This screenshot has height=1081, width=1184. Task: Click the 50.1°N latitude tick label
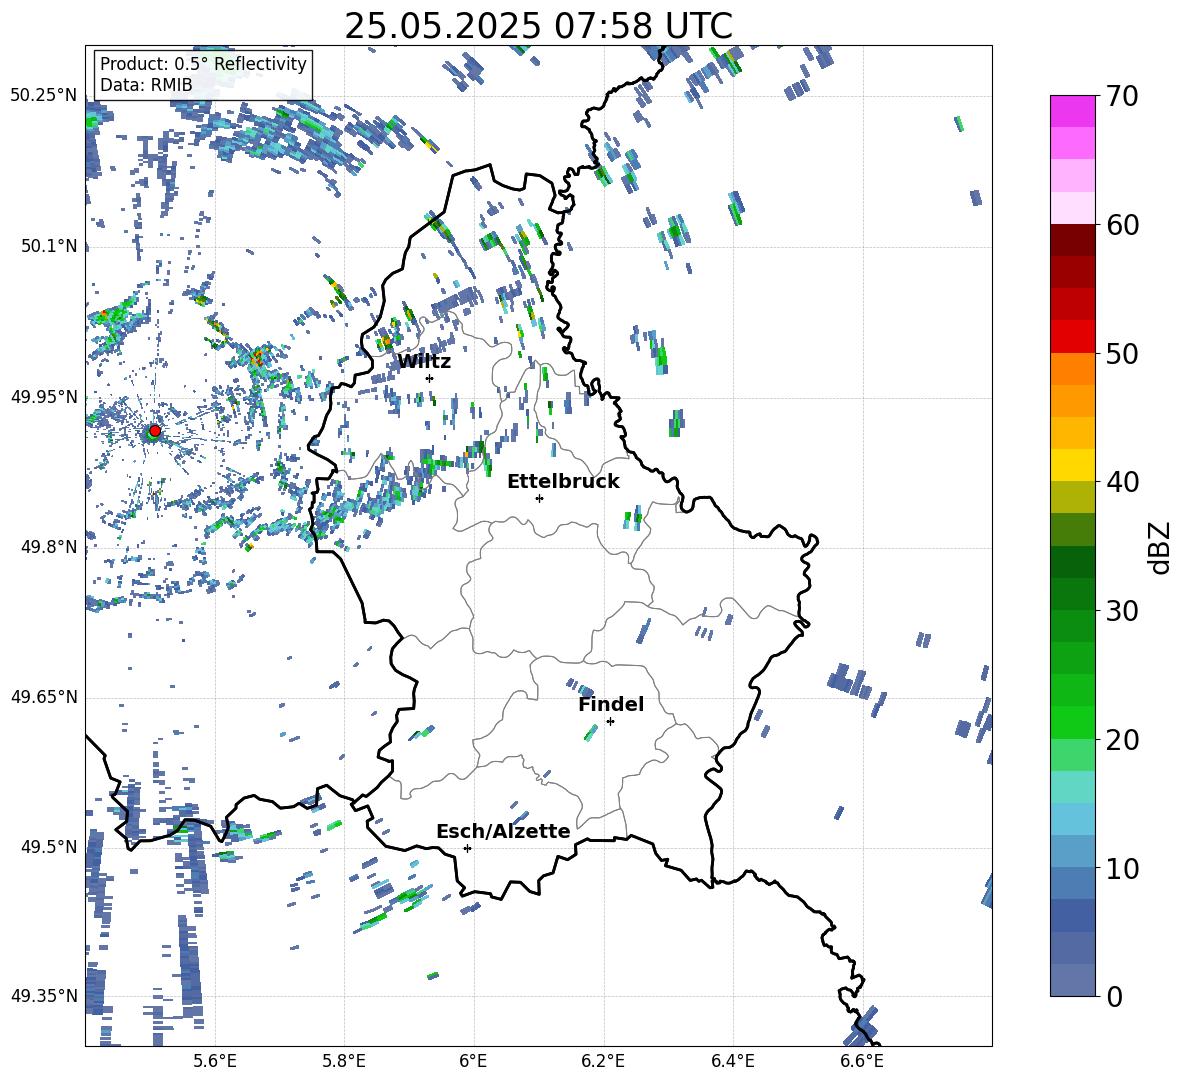point(49,246)
